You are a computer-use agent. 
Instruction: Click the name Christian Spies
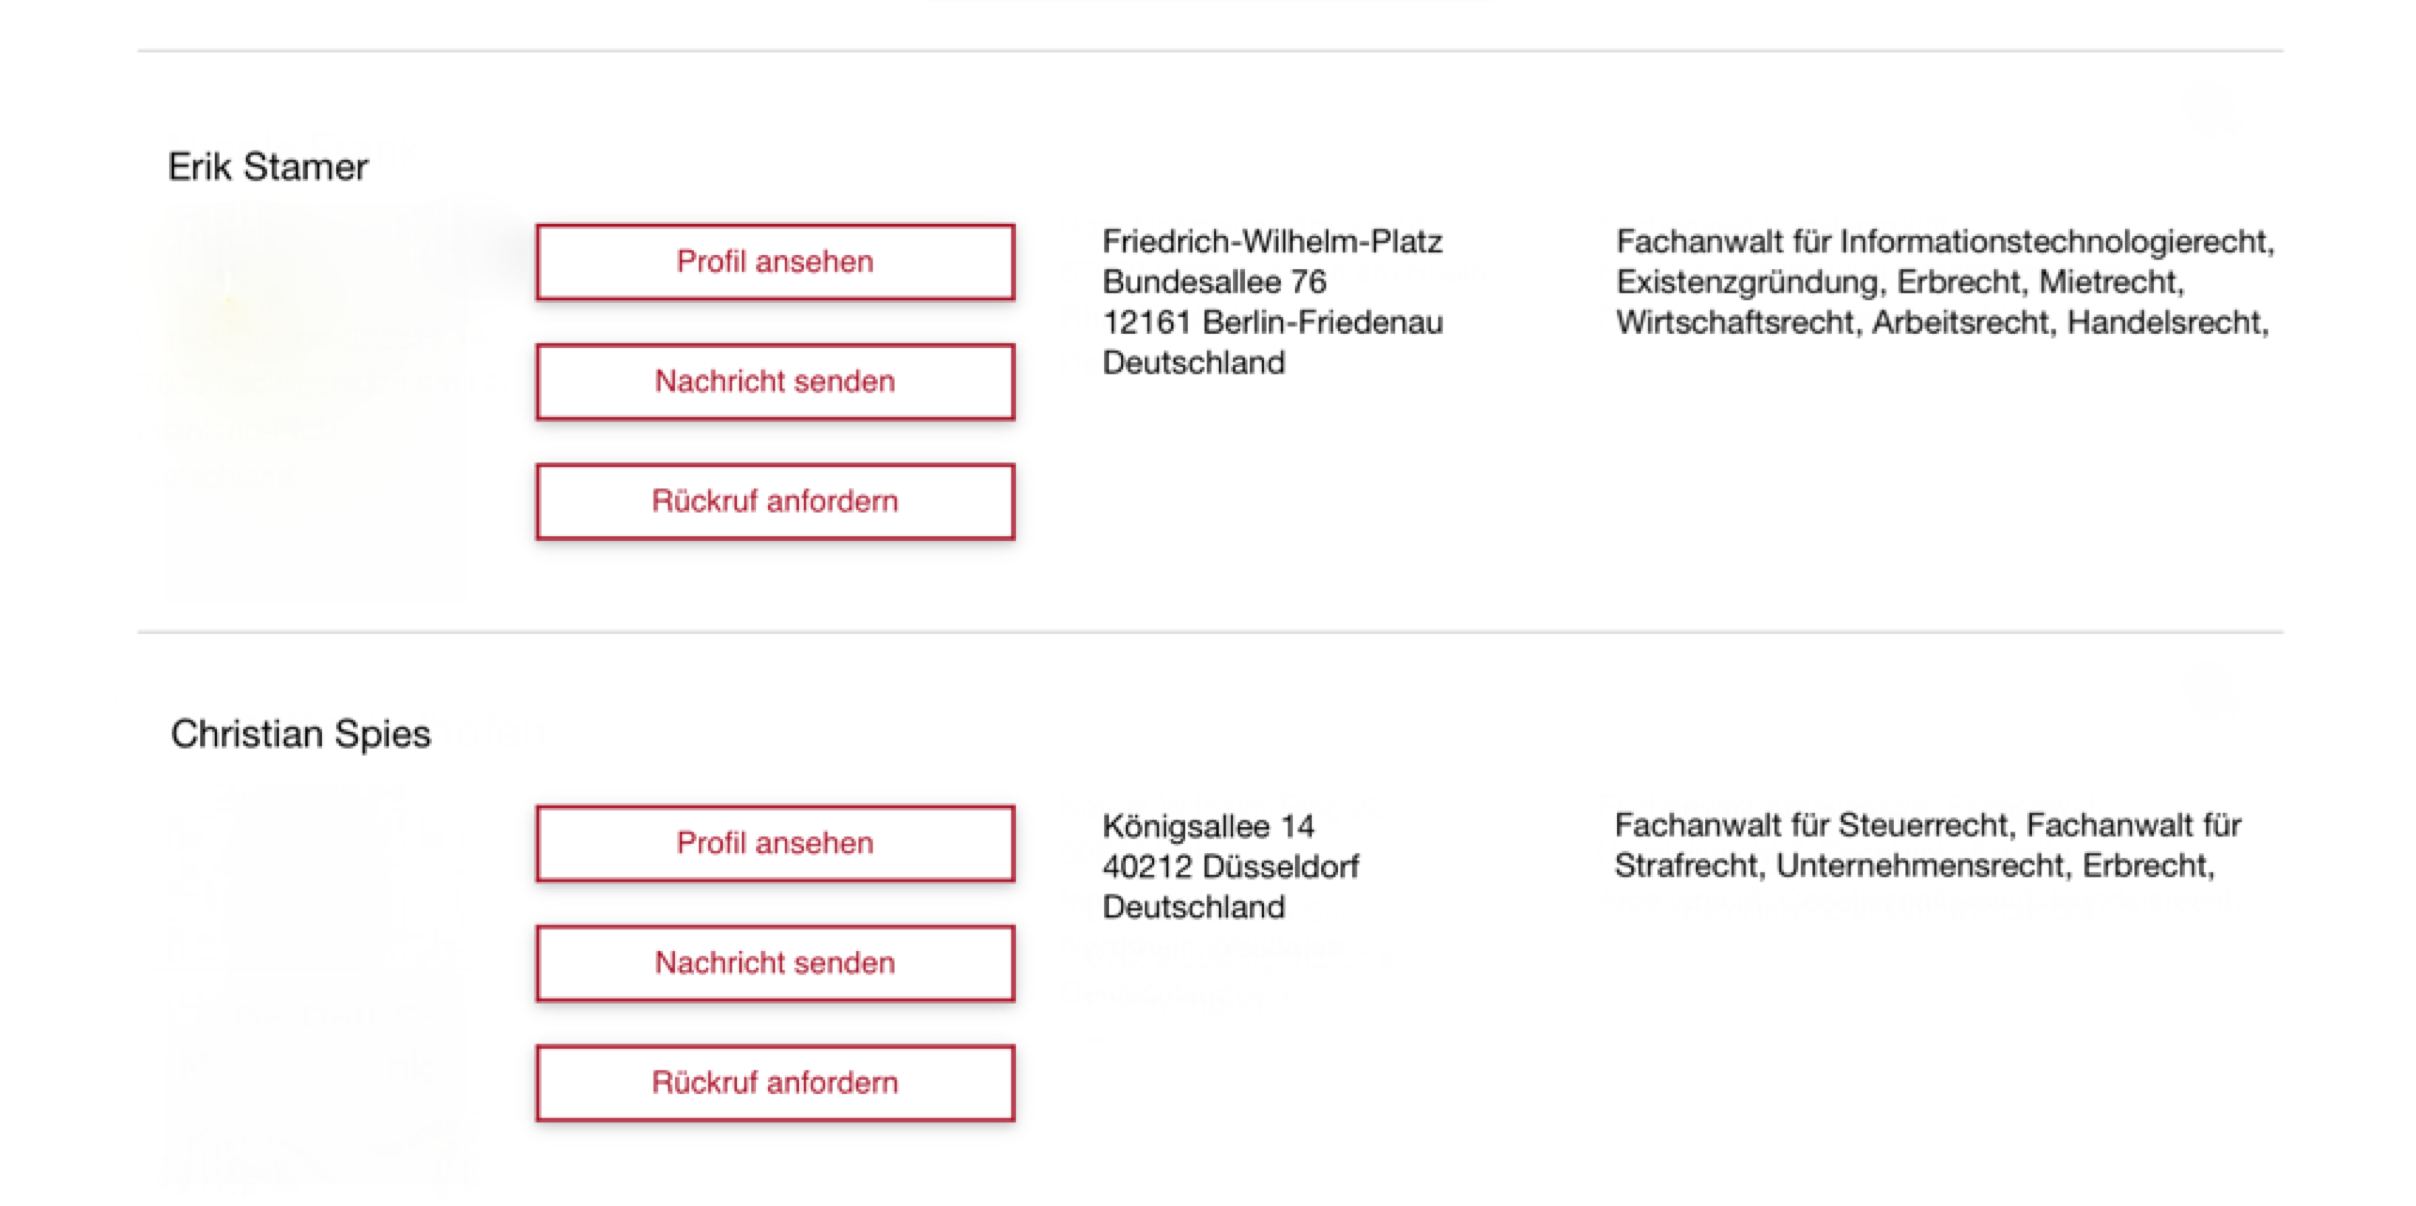click(300, 734)
